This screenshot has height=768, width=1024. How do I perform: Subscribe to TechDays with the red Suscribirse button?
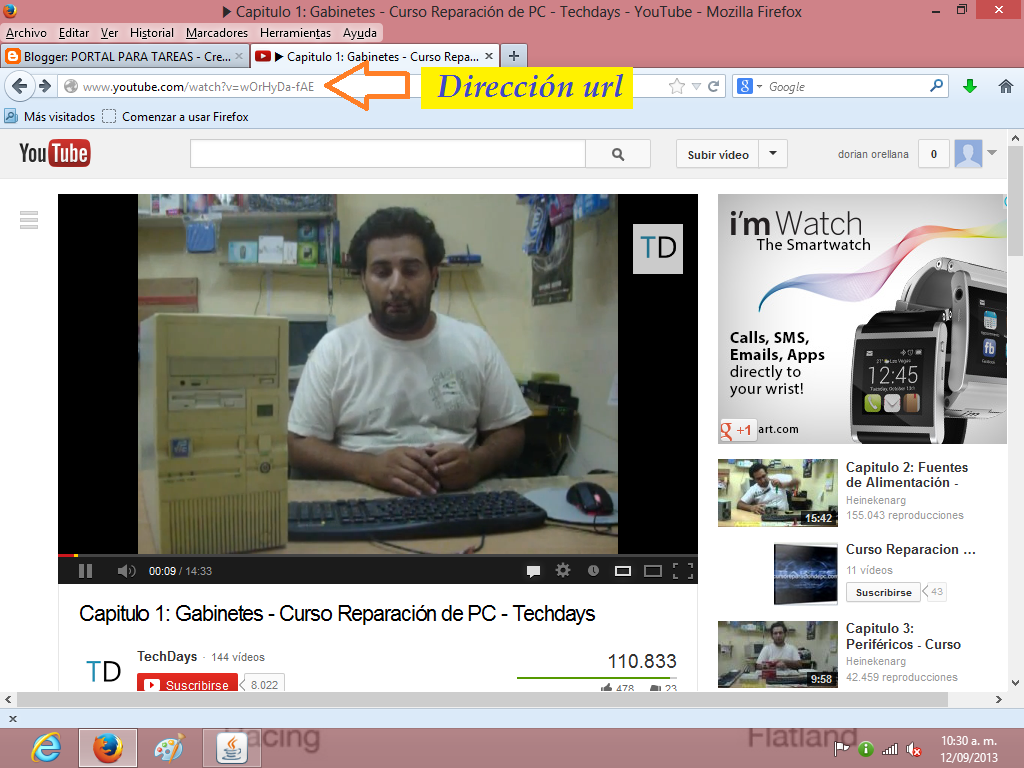[x=187, y=683]
